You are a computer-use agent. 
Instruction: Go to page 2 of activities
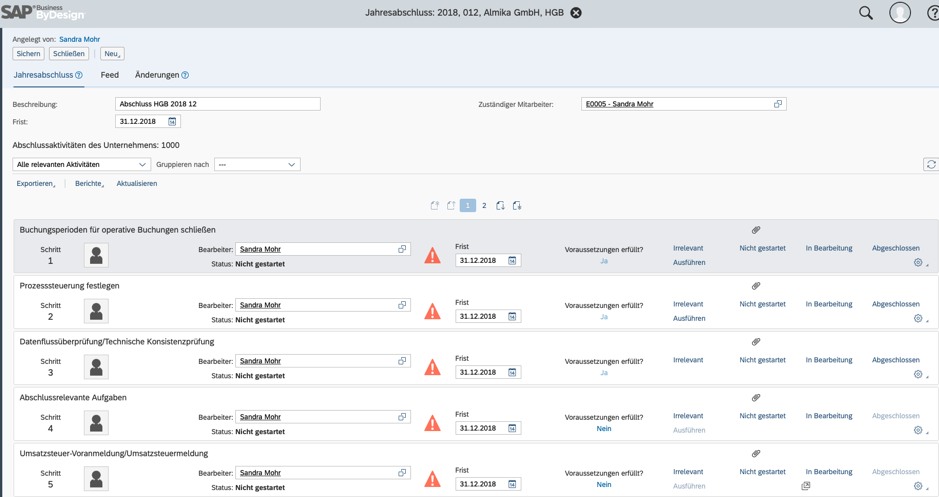[484, 205]
